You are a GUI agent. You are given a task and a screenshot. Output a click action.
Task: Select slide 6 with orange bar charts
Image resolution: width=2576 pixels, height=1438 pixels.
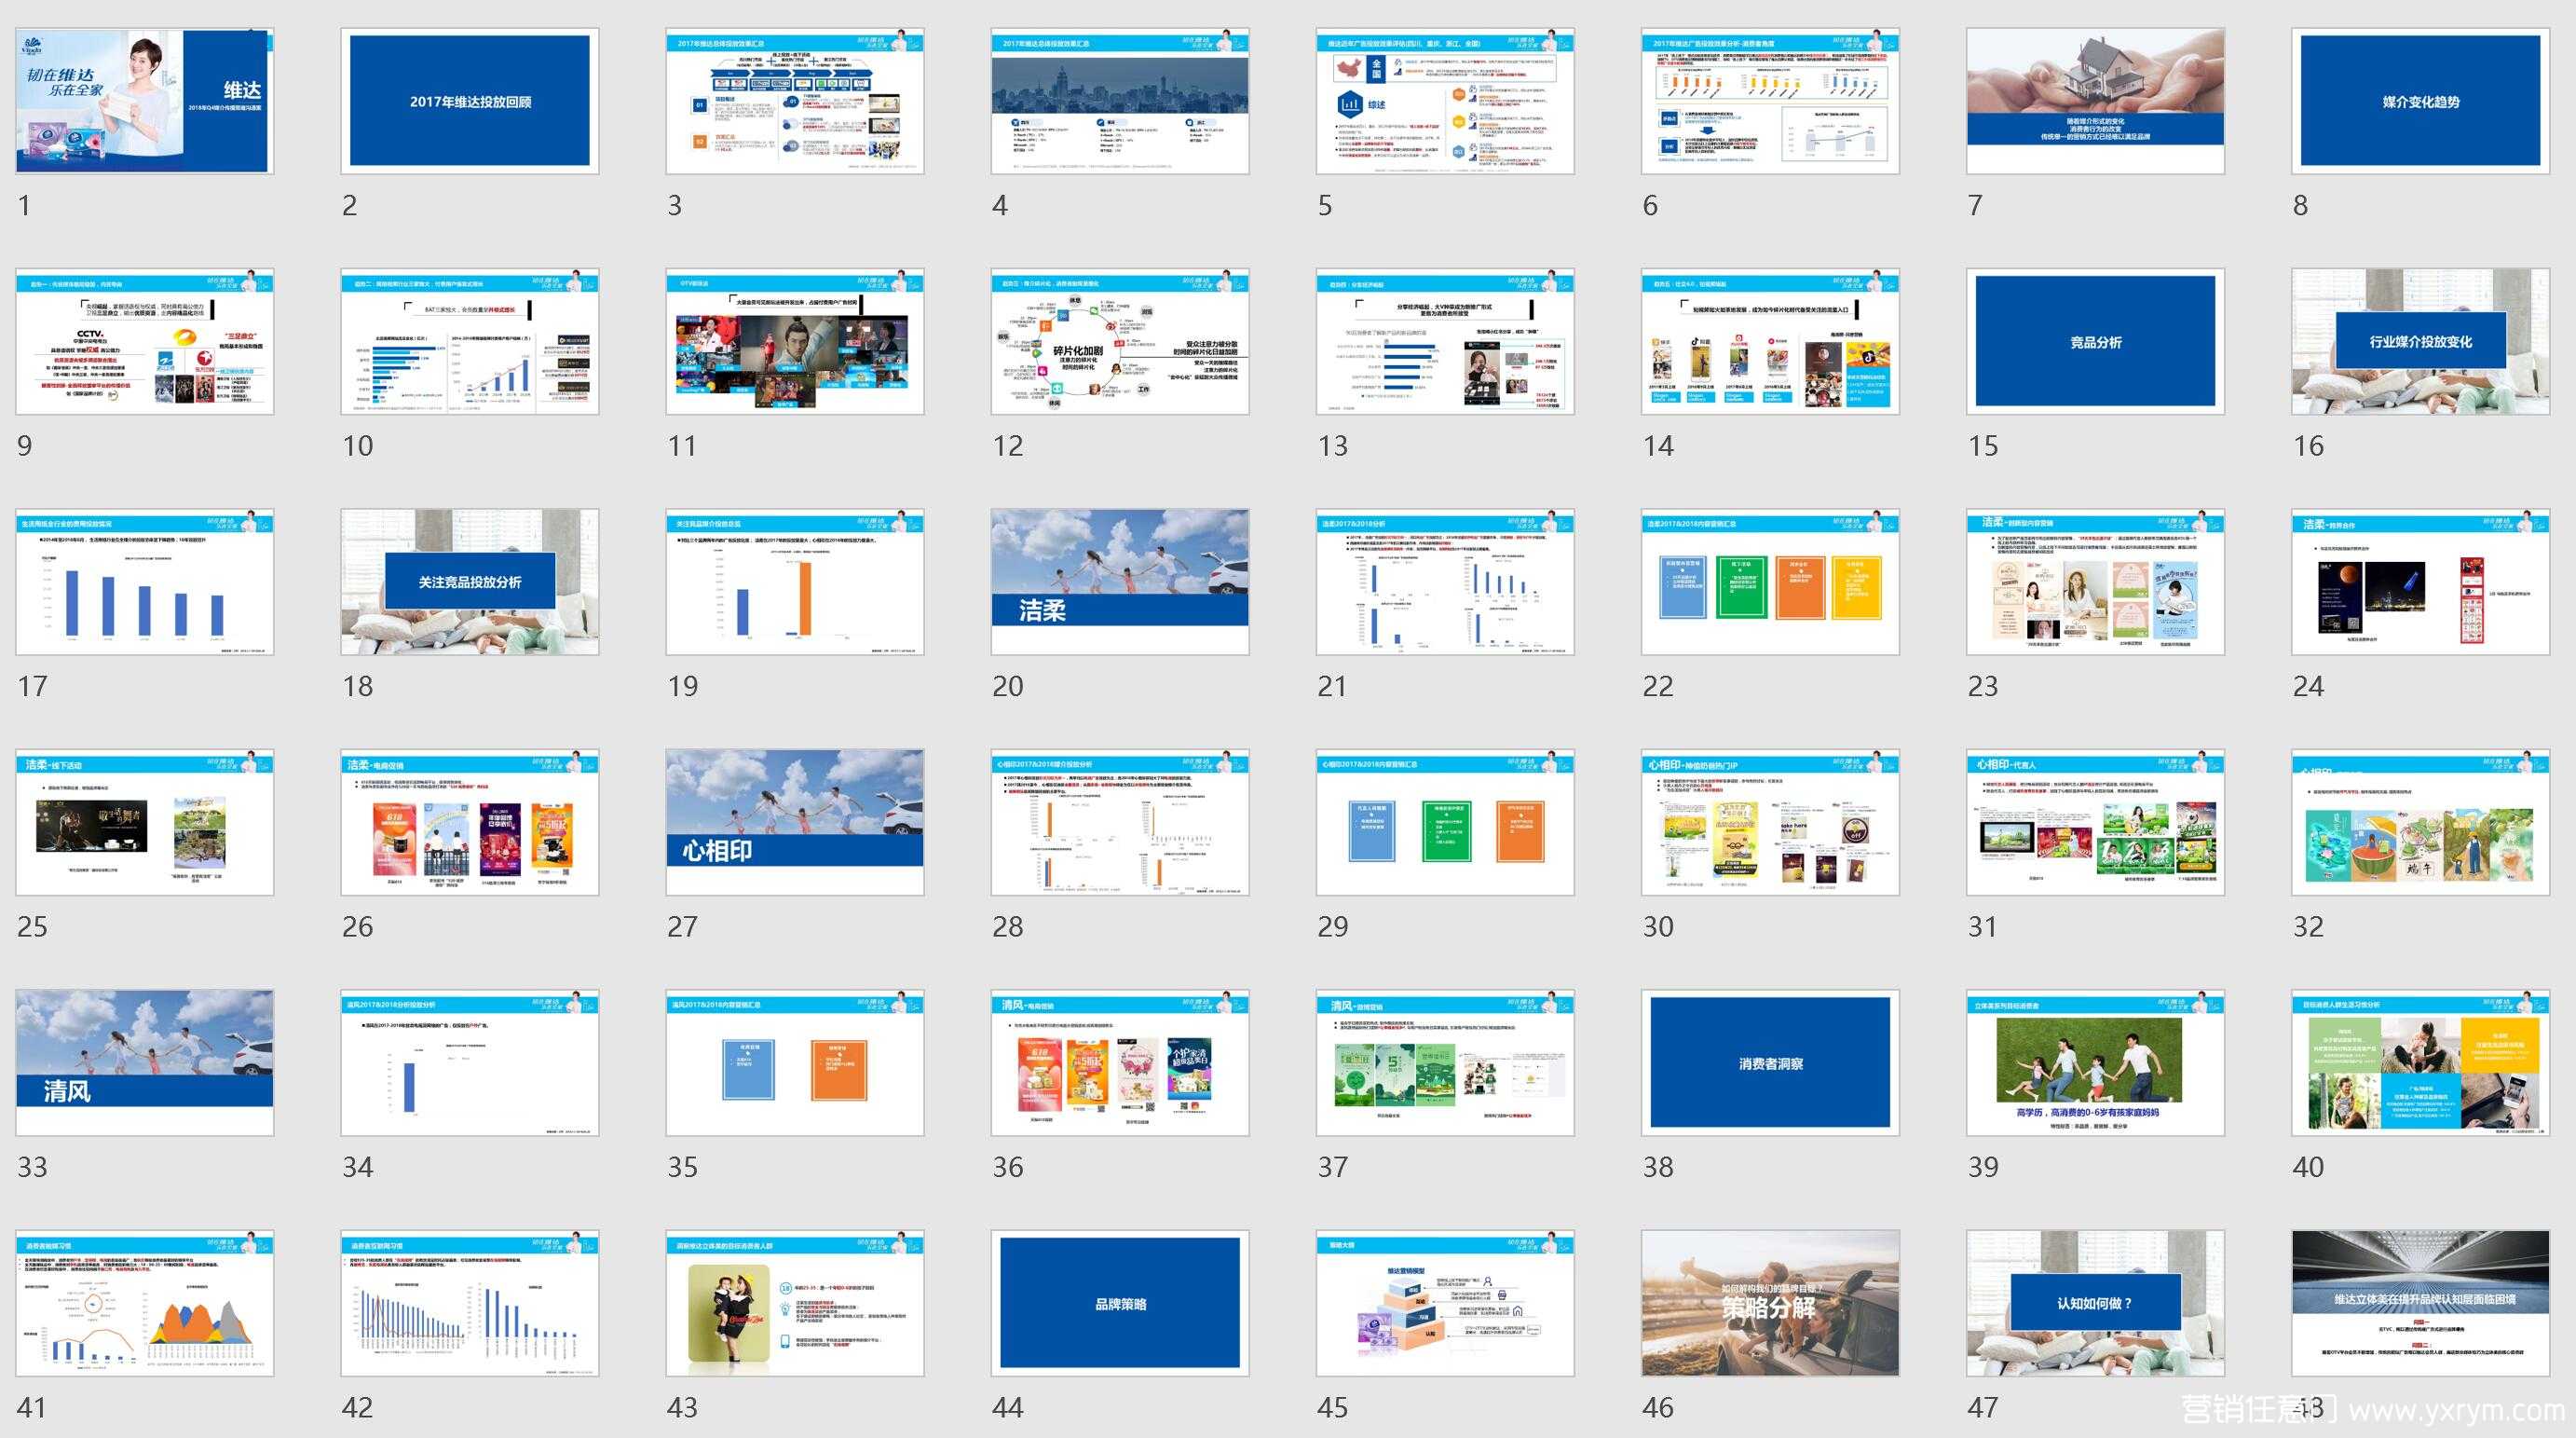point(1770,101)
